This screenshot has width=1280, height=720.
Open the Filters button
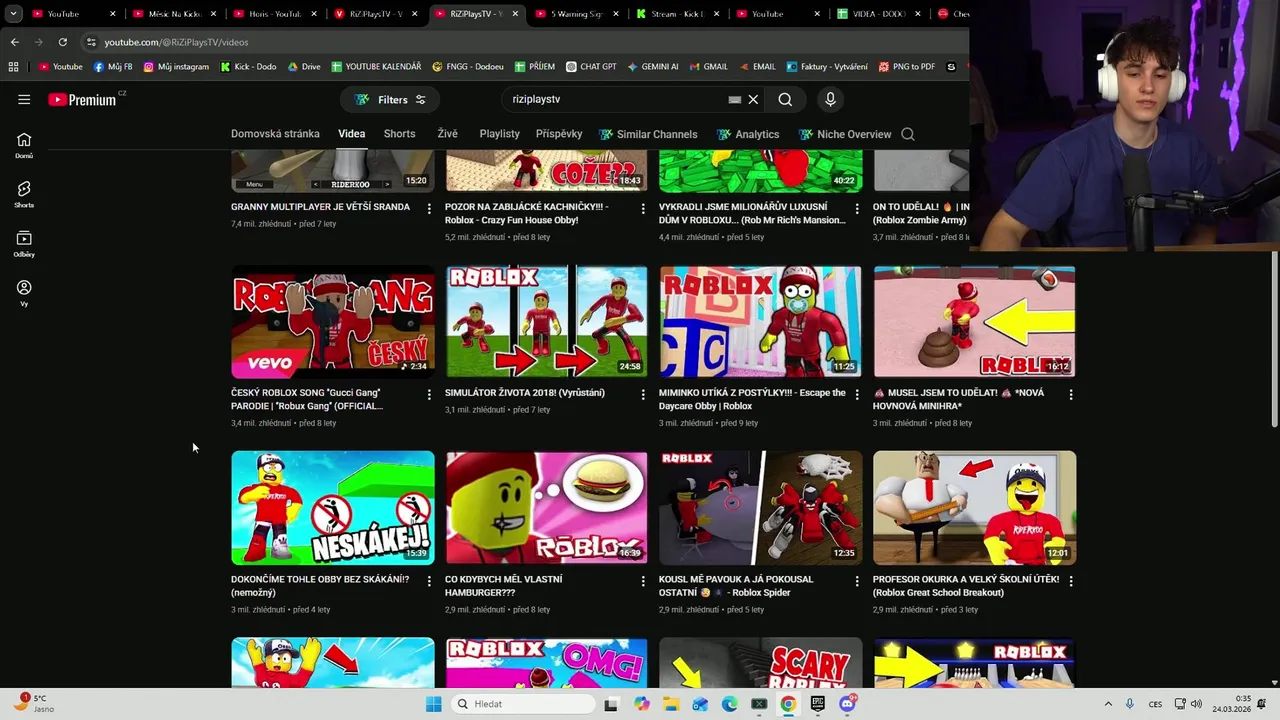(x=390, y=99)
